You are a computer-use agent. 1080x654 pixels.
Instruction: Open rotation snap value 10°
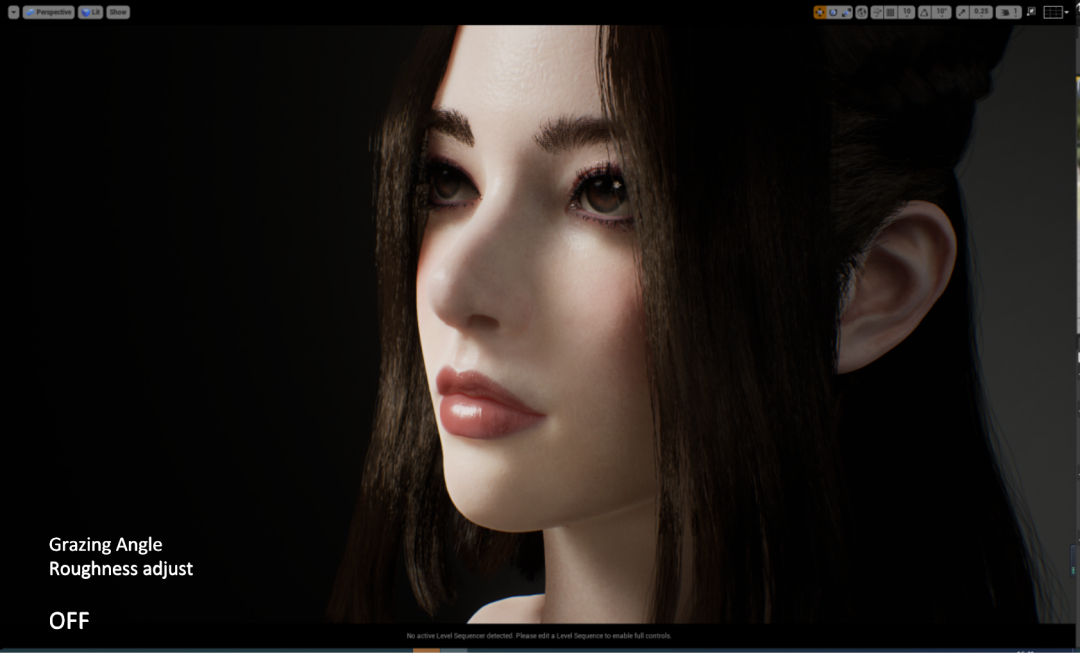coord(942,12)
